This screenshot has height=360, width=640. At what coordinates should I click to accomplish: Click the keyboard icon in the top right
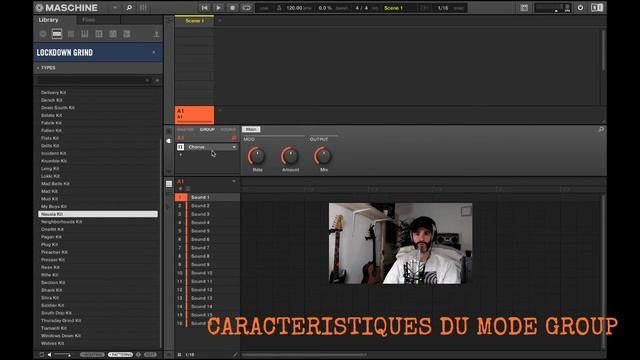[524, 8]
